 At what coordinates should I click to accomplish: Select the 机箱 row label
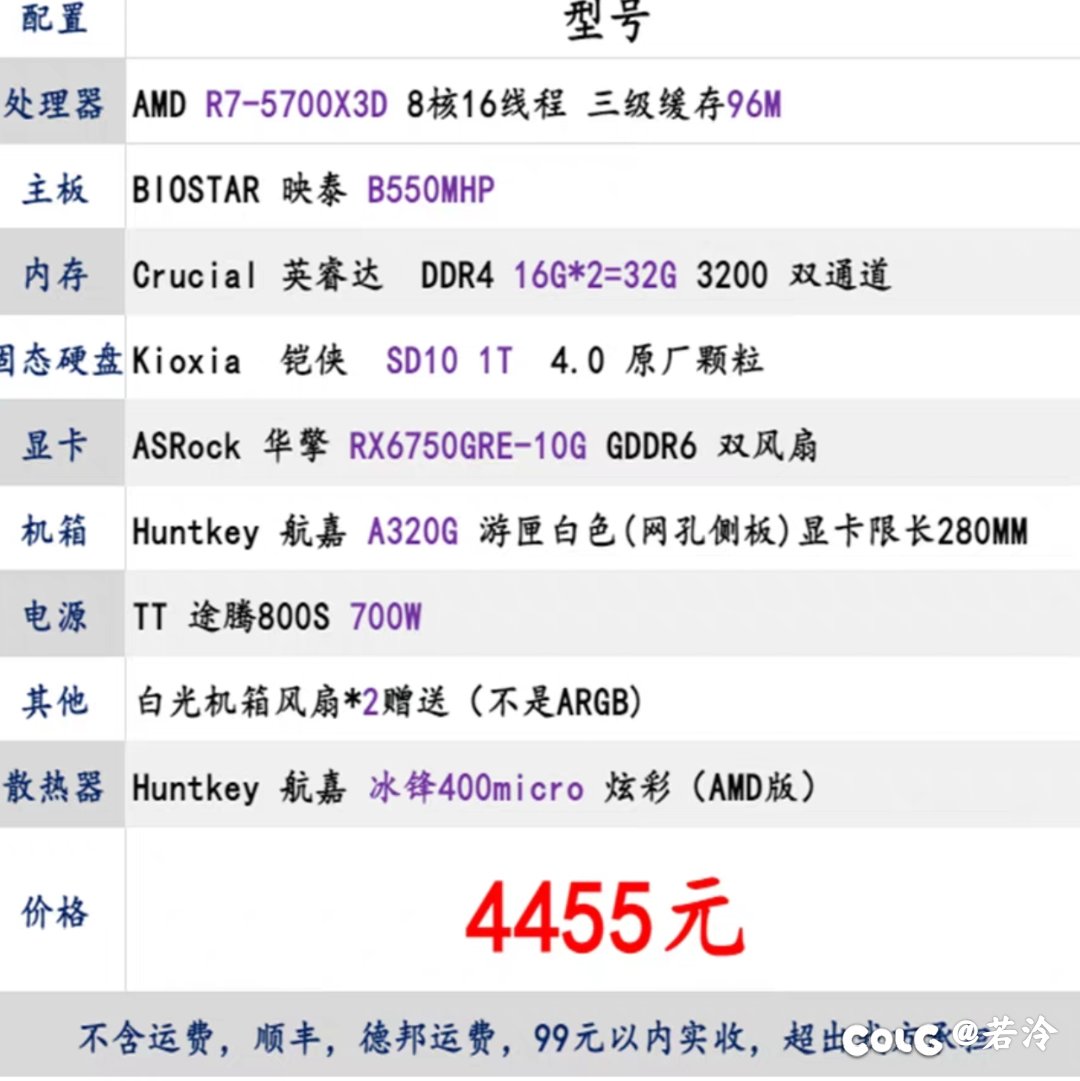tap(55, 531)
